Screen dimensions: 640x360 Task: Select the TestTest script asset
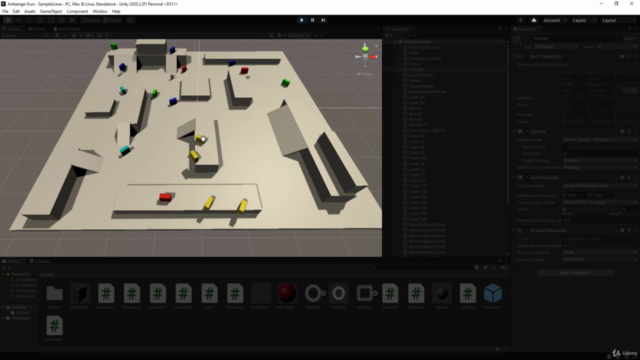pyautogui.click(x=468, y=293)
